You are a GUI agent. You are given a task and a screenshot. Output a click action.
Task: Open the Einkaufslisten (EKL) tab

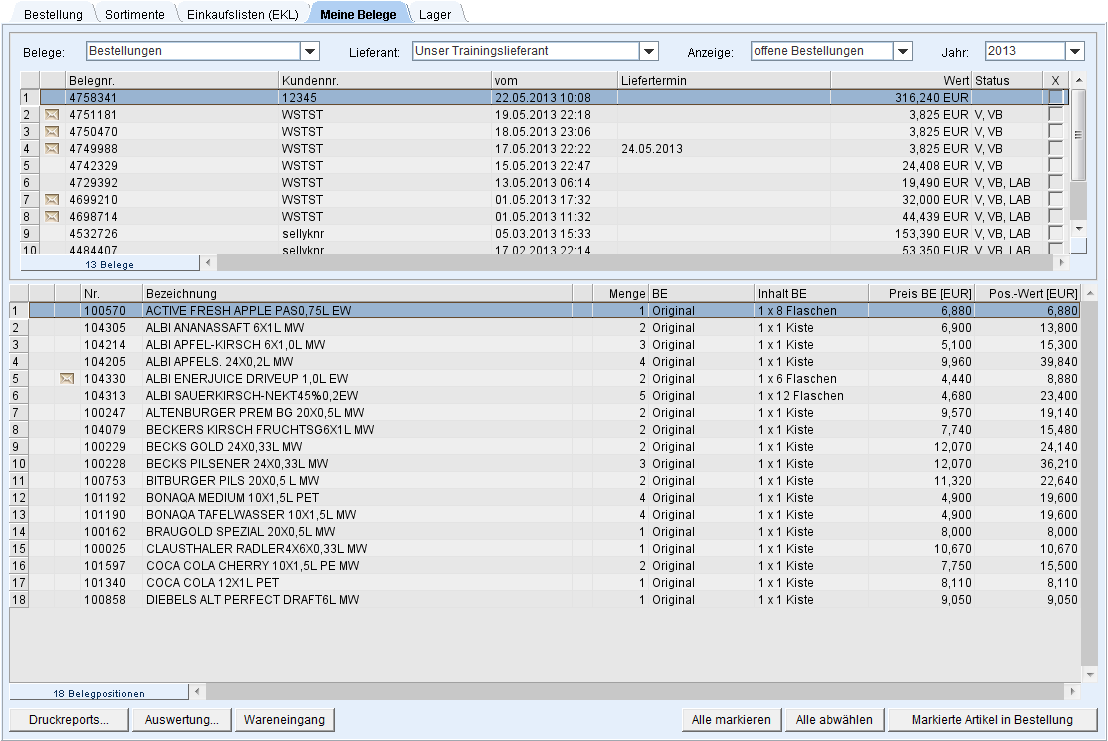(242, 15)
